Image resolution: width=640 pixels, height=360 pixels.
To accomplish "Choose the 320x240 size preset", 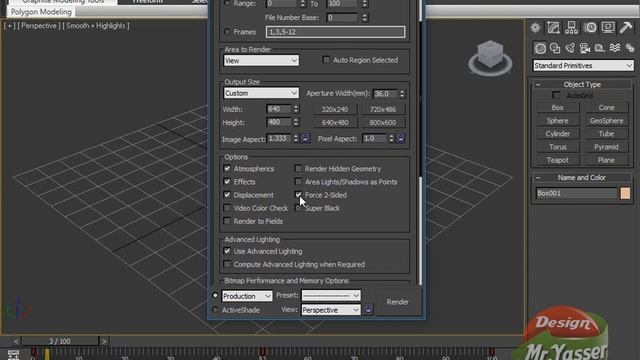I will click(x=335, y=109).
